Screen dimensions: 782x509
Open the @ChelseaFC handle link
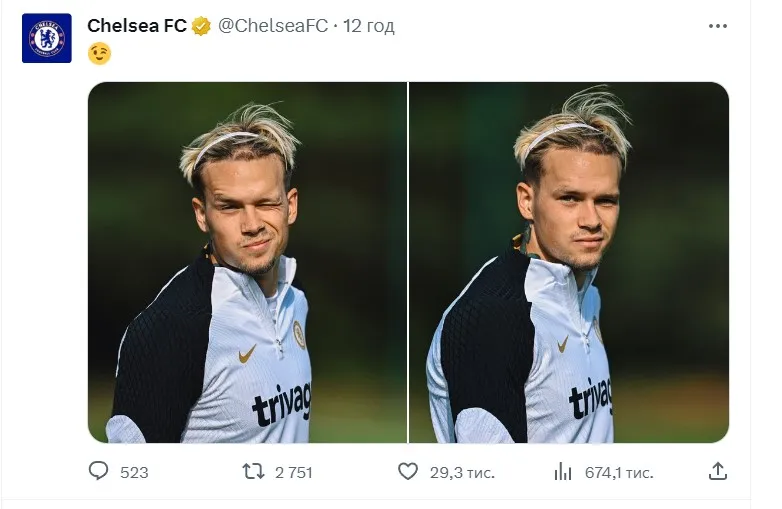click(272, 26)
